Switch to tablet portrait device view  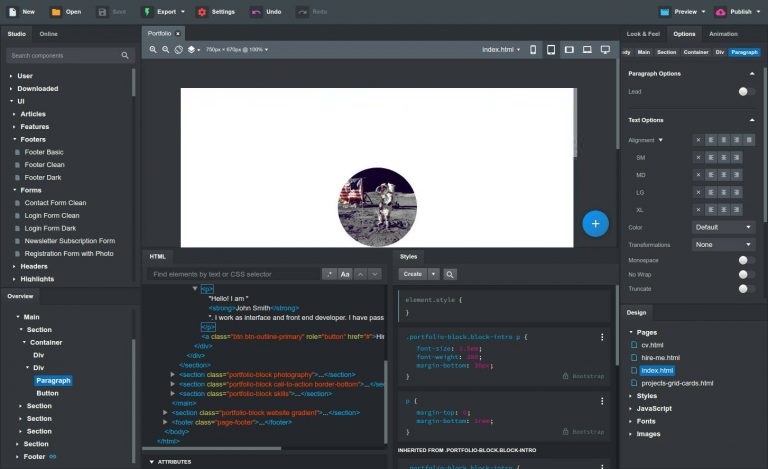coord(551,49)
